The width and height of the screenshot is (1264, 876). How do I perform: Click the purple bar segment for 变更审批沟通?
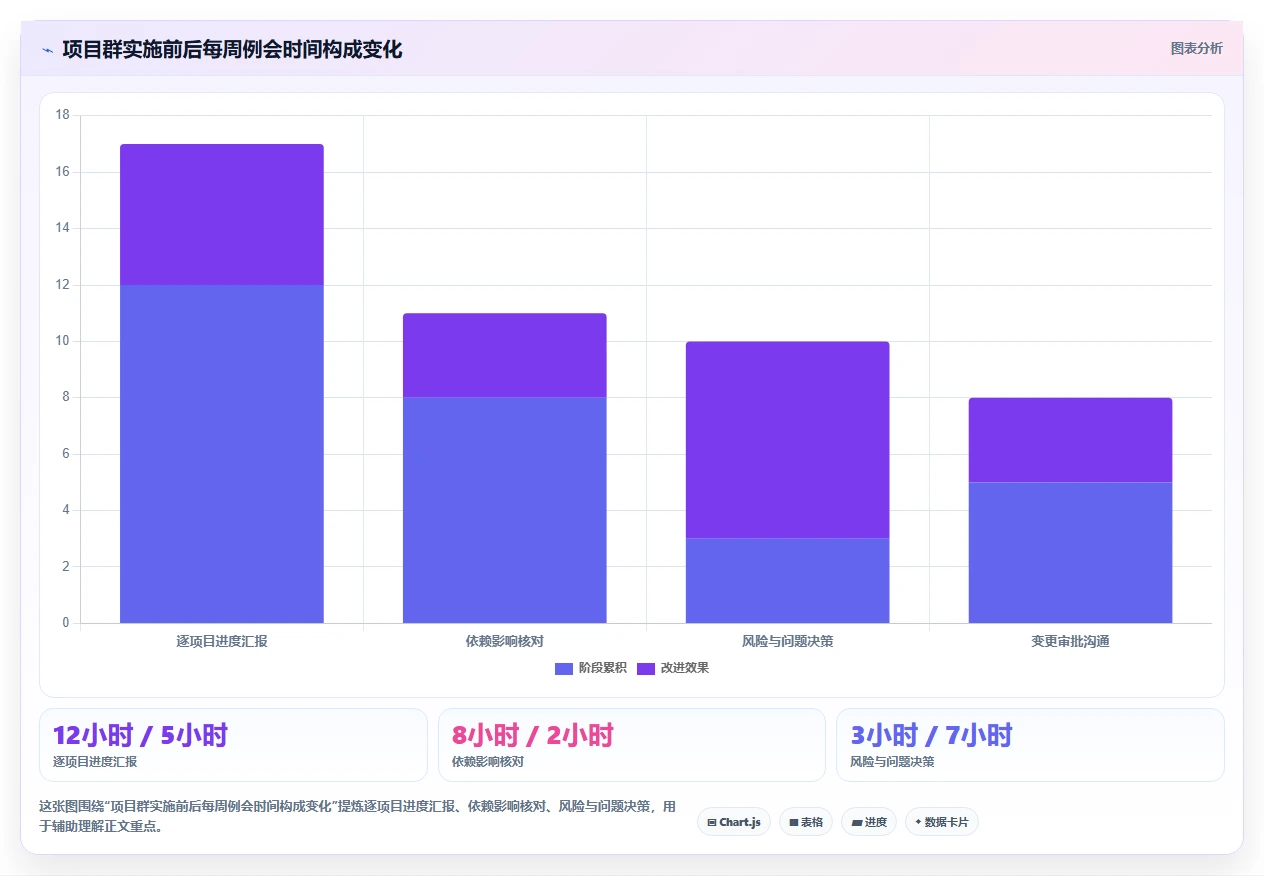(x=1070, y=440)
